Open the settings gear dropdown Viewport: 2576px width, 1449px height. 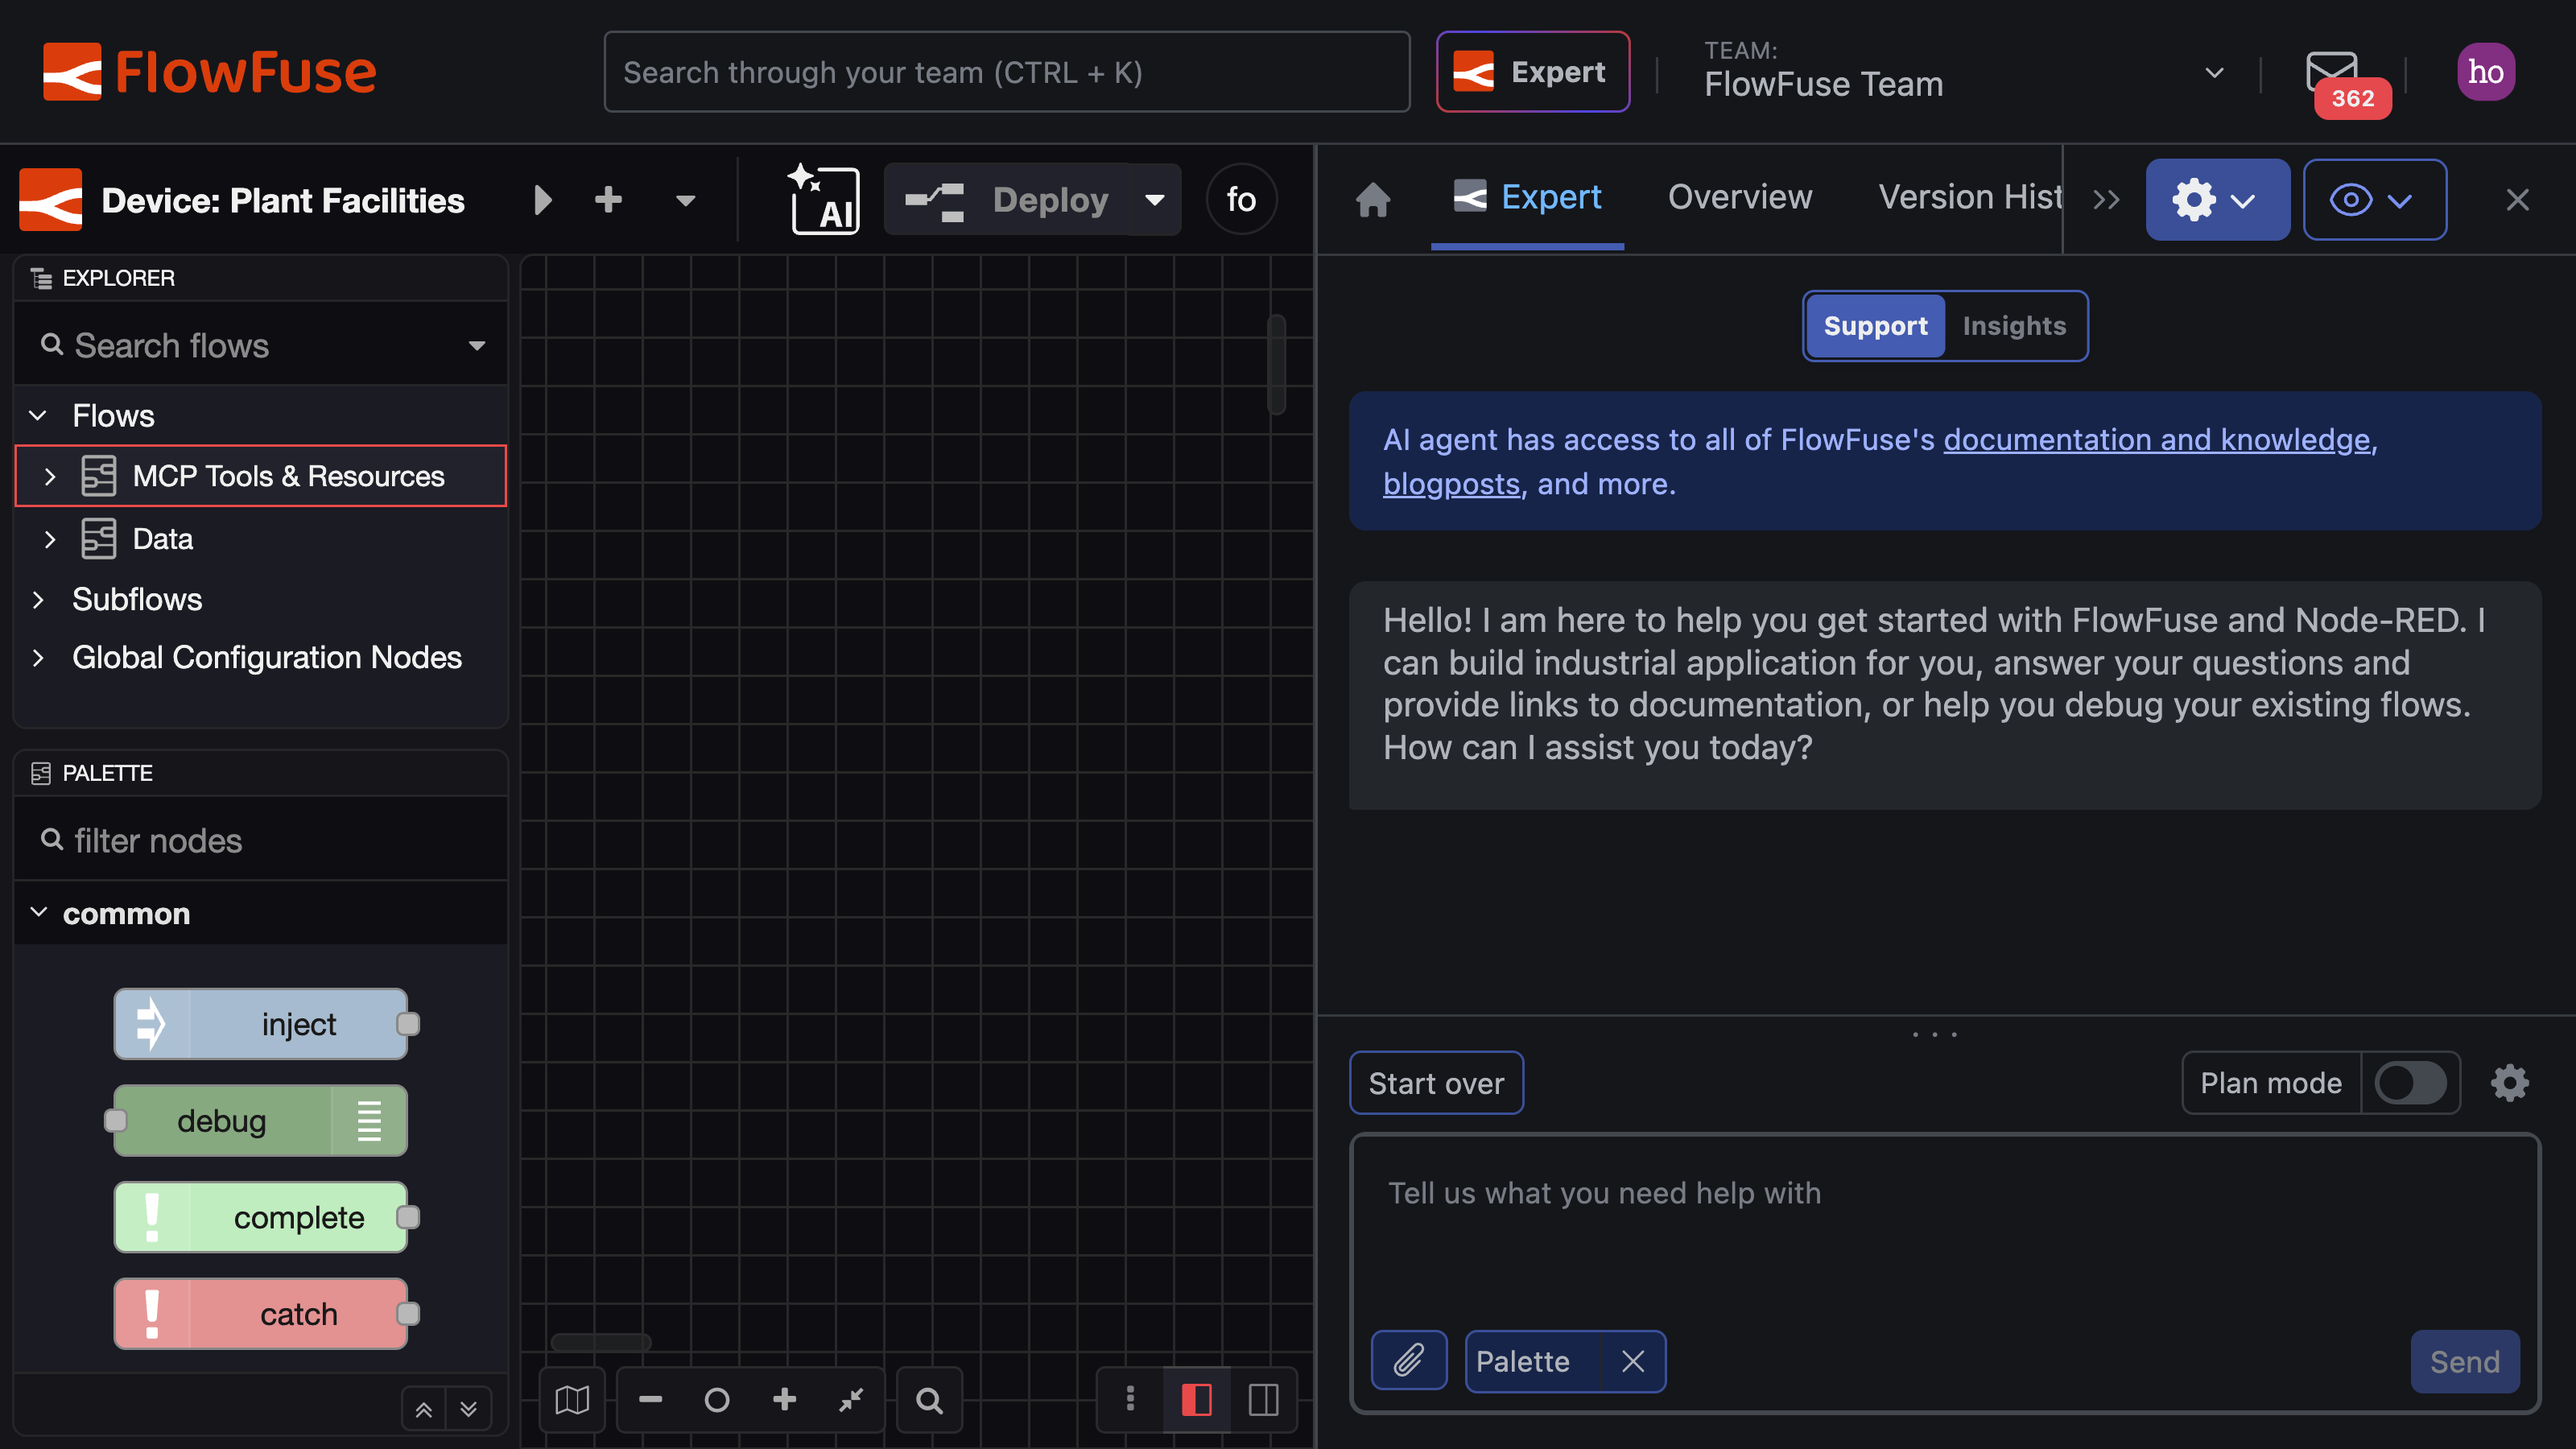pyautogui.click(x=2217, y=200)
